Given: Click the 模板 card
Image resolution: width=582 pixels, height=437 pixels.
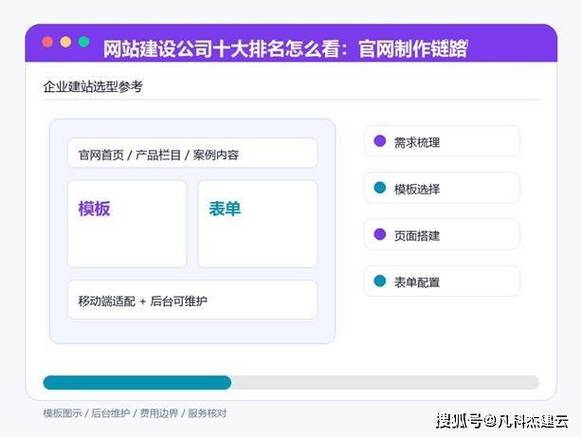Looking at the screenshot, I should [x=127, y=224].
